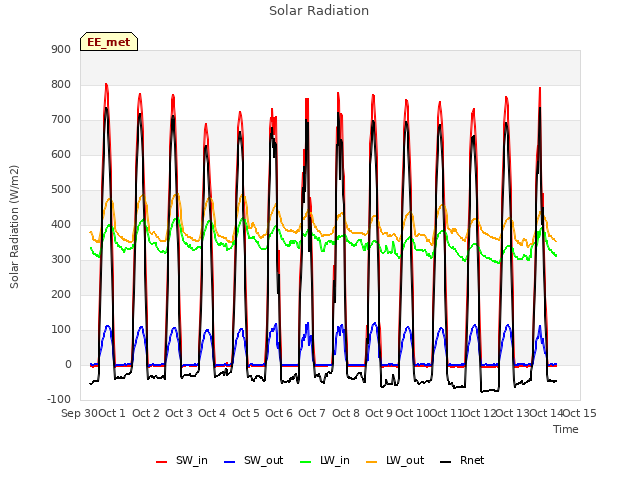
Task: Click the blue SW_out legend color marker
Action: [x=230, y=462]
